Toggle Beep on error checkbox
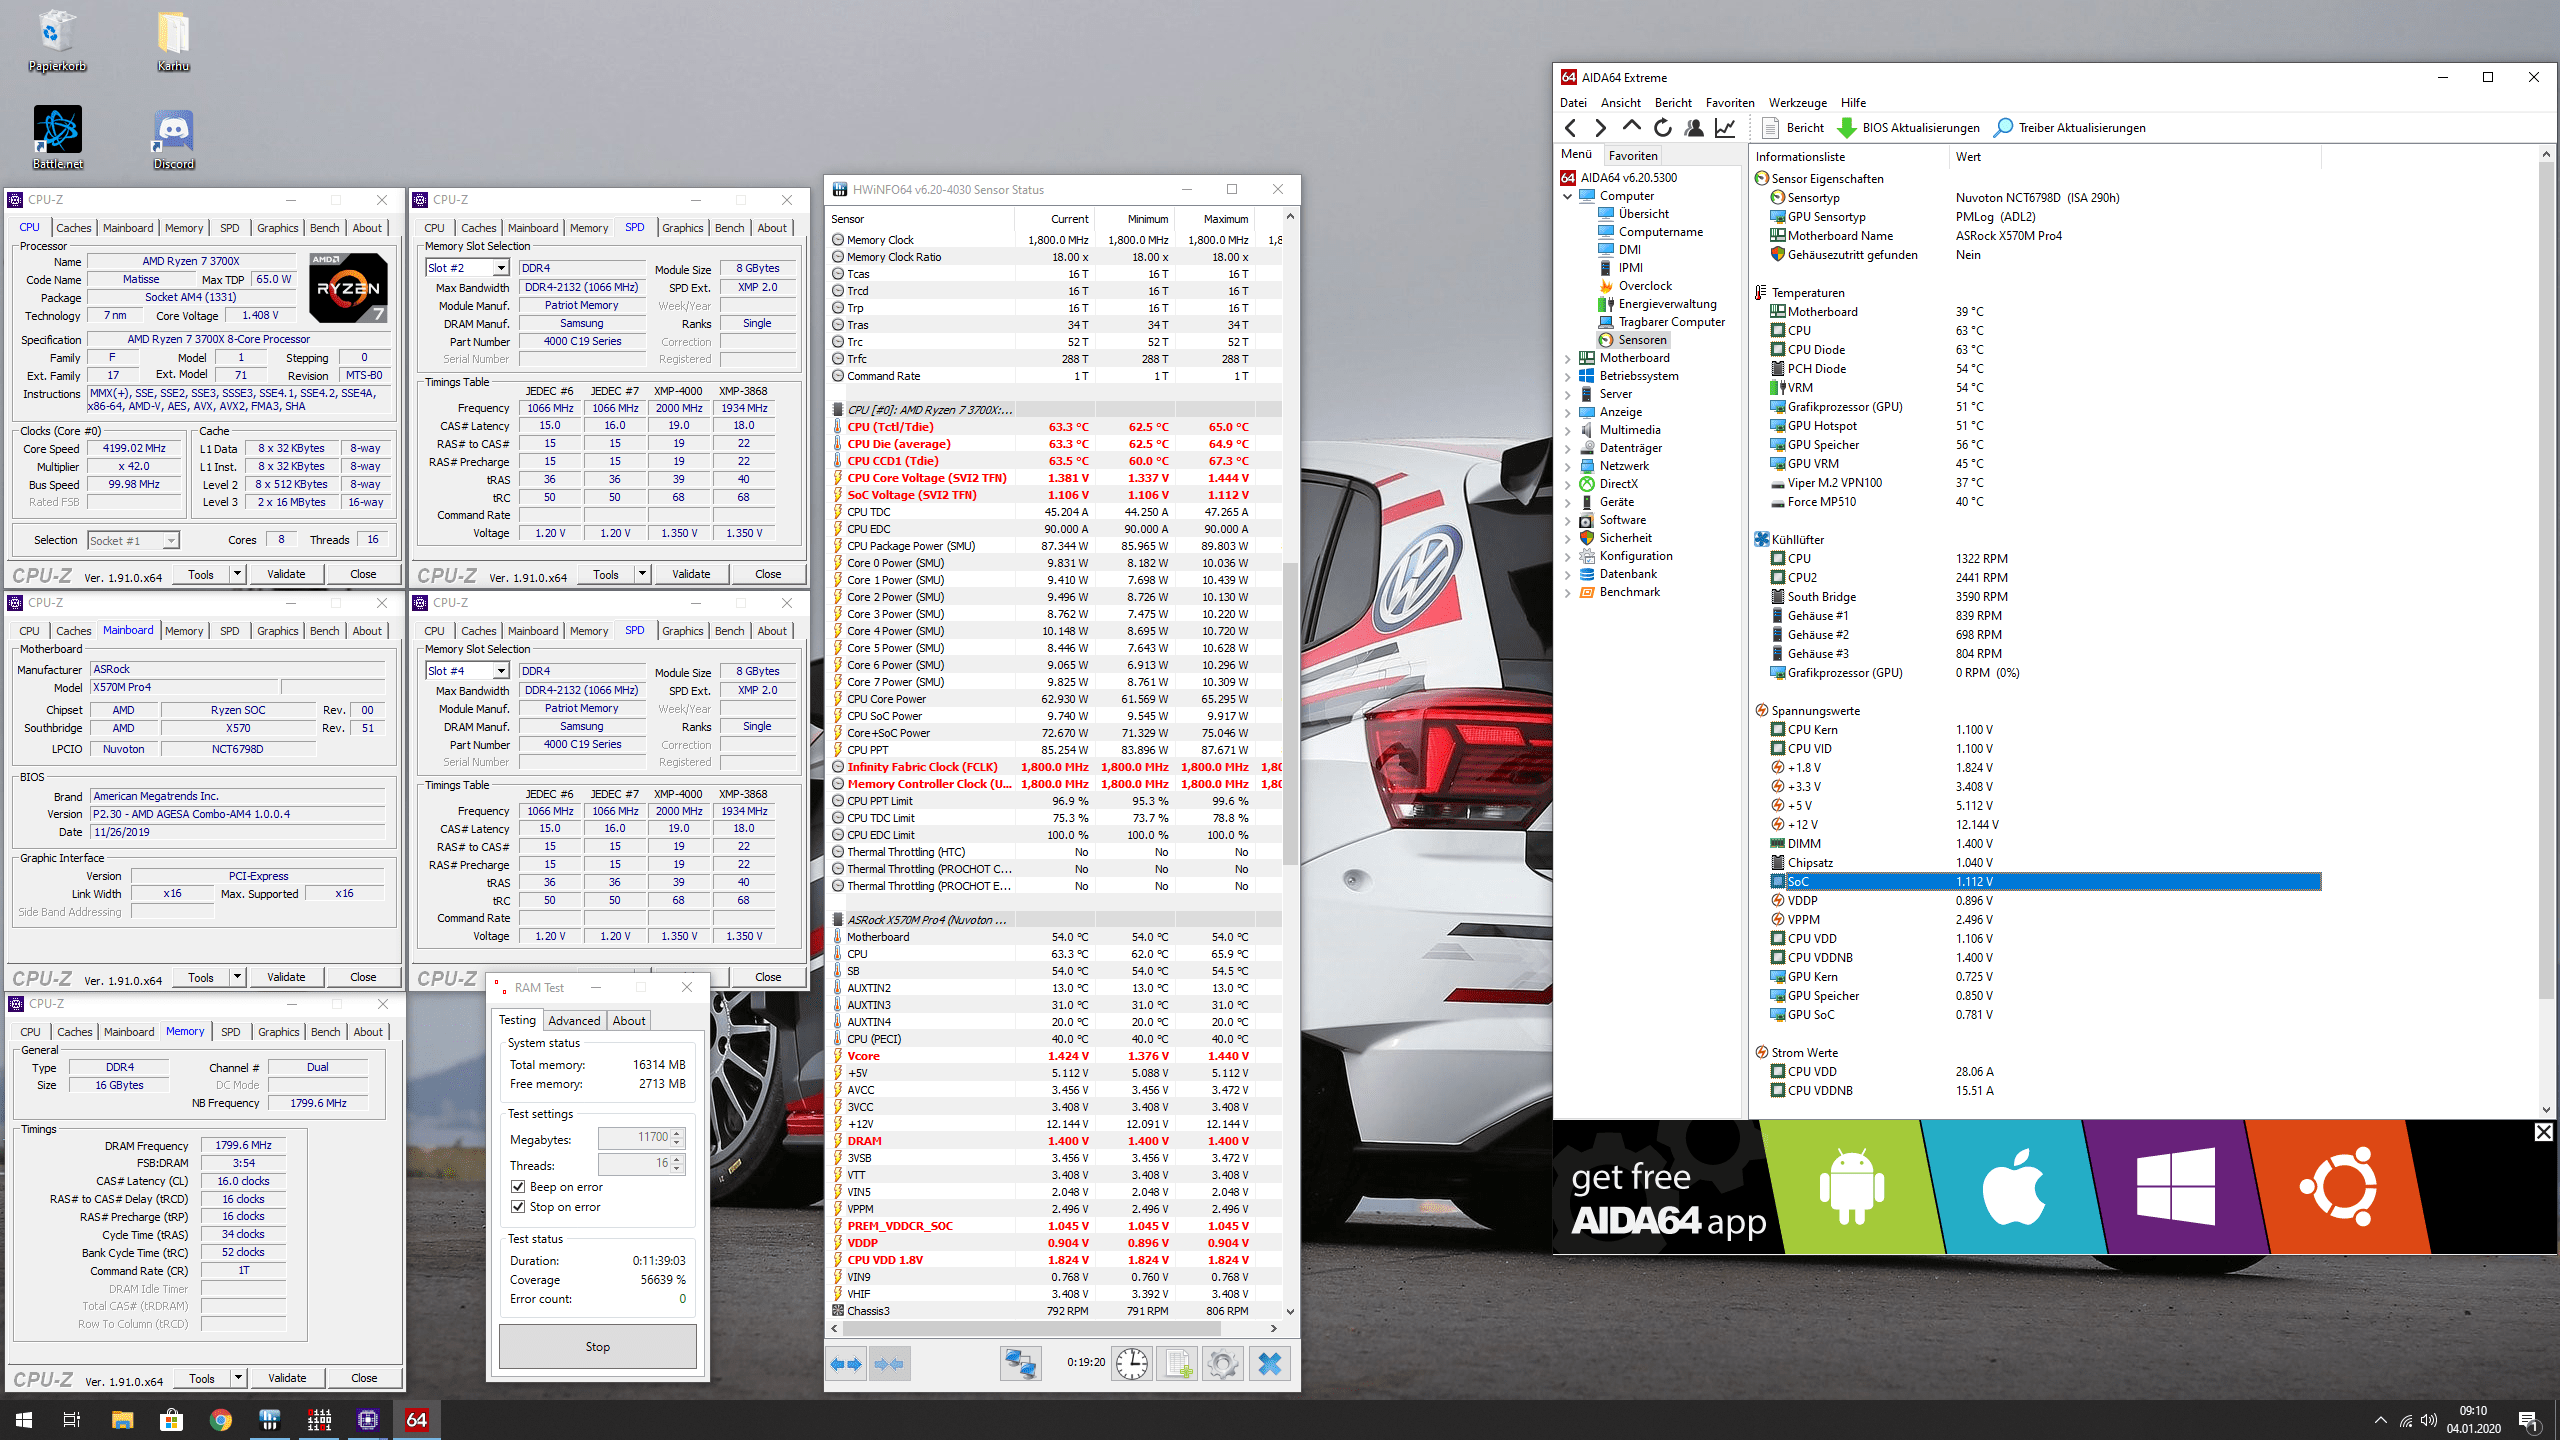Image resolution: width=2560 pixels, height=1440 pixels. tap(518, 1187)
